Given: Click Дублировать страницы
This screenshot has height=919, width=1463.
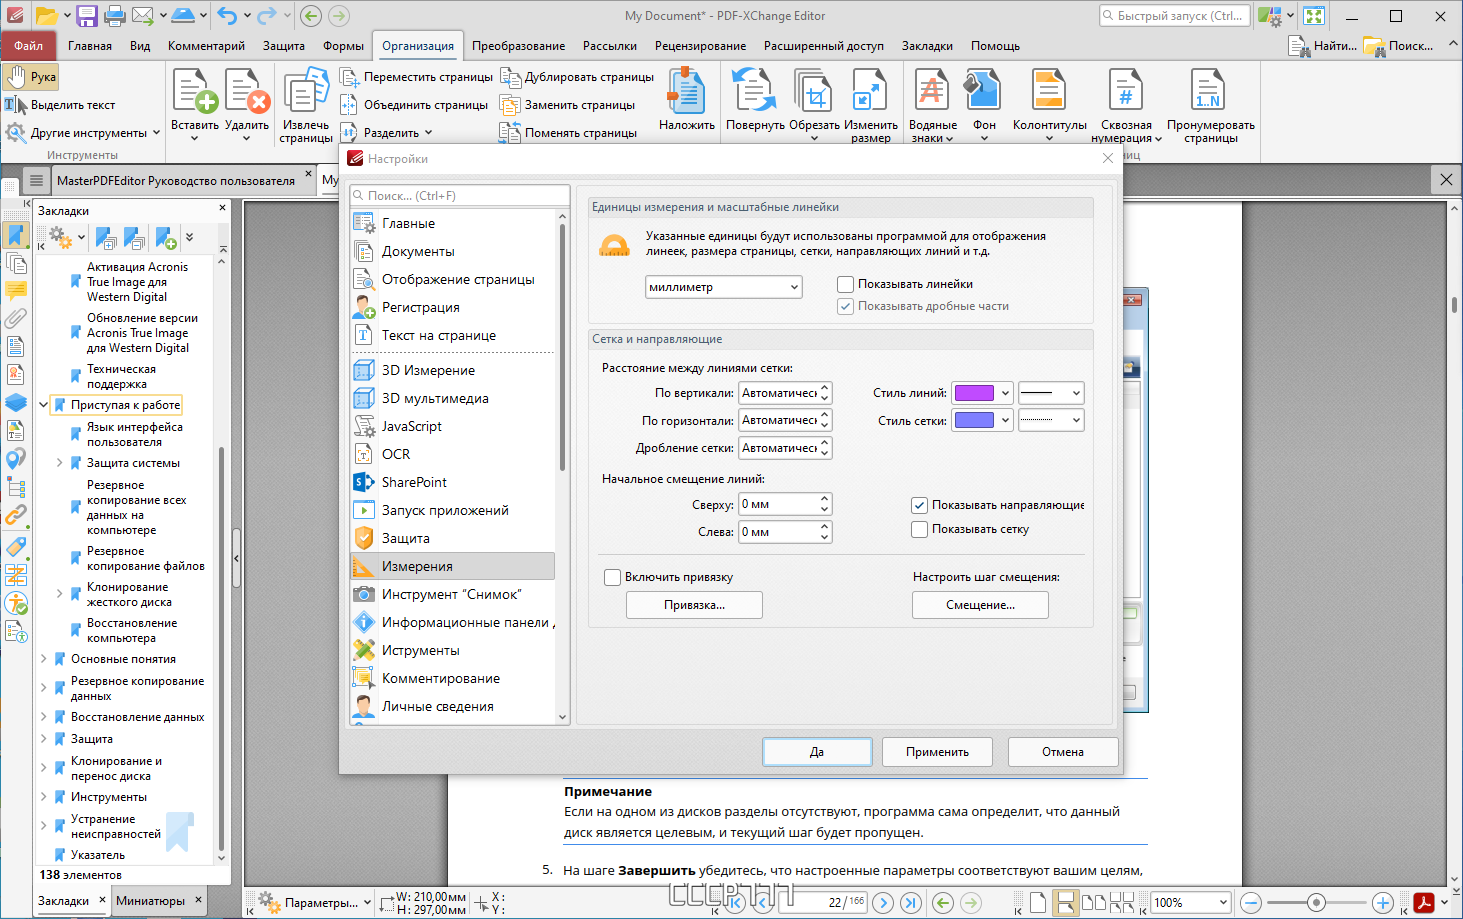Looking at the screenshot, I should [x=578, y=77].
